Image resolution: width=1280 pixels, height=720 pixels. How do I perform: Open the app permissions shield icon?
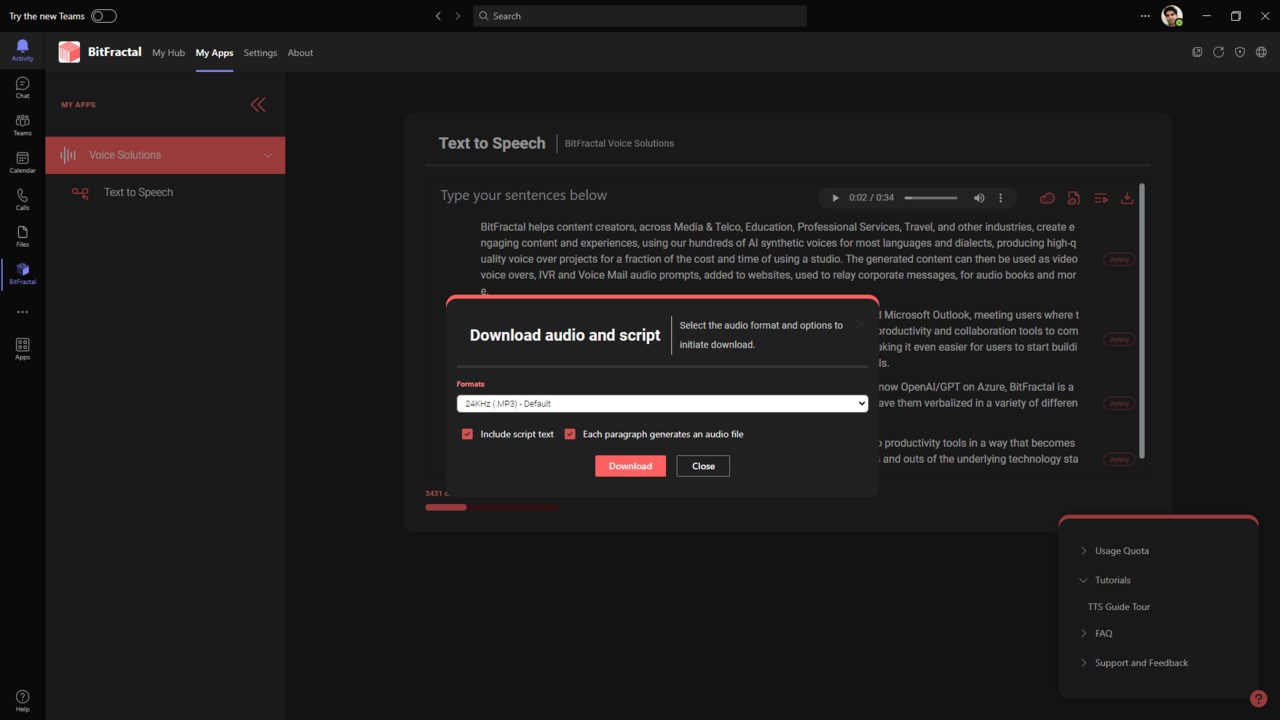1240,52
